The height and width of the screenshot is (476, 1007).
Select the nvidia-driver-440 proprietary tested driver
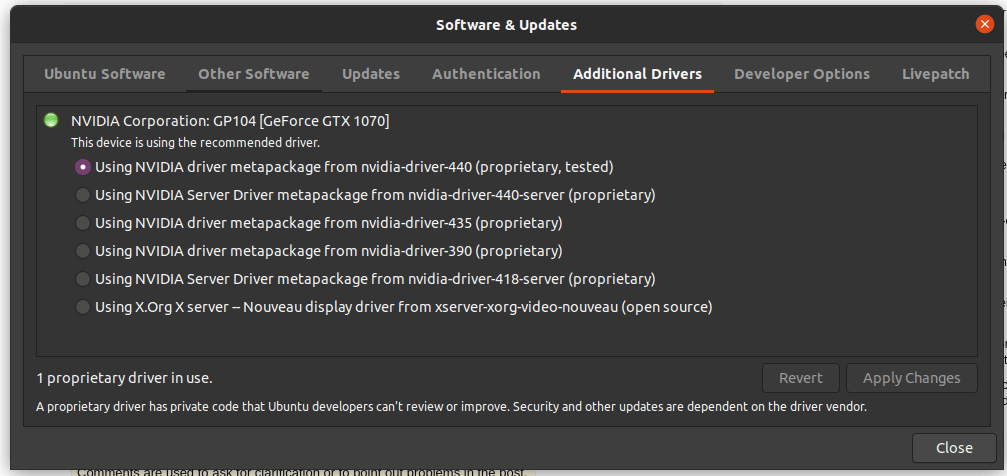click(84, 167)
